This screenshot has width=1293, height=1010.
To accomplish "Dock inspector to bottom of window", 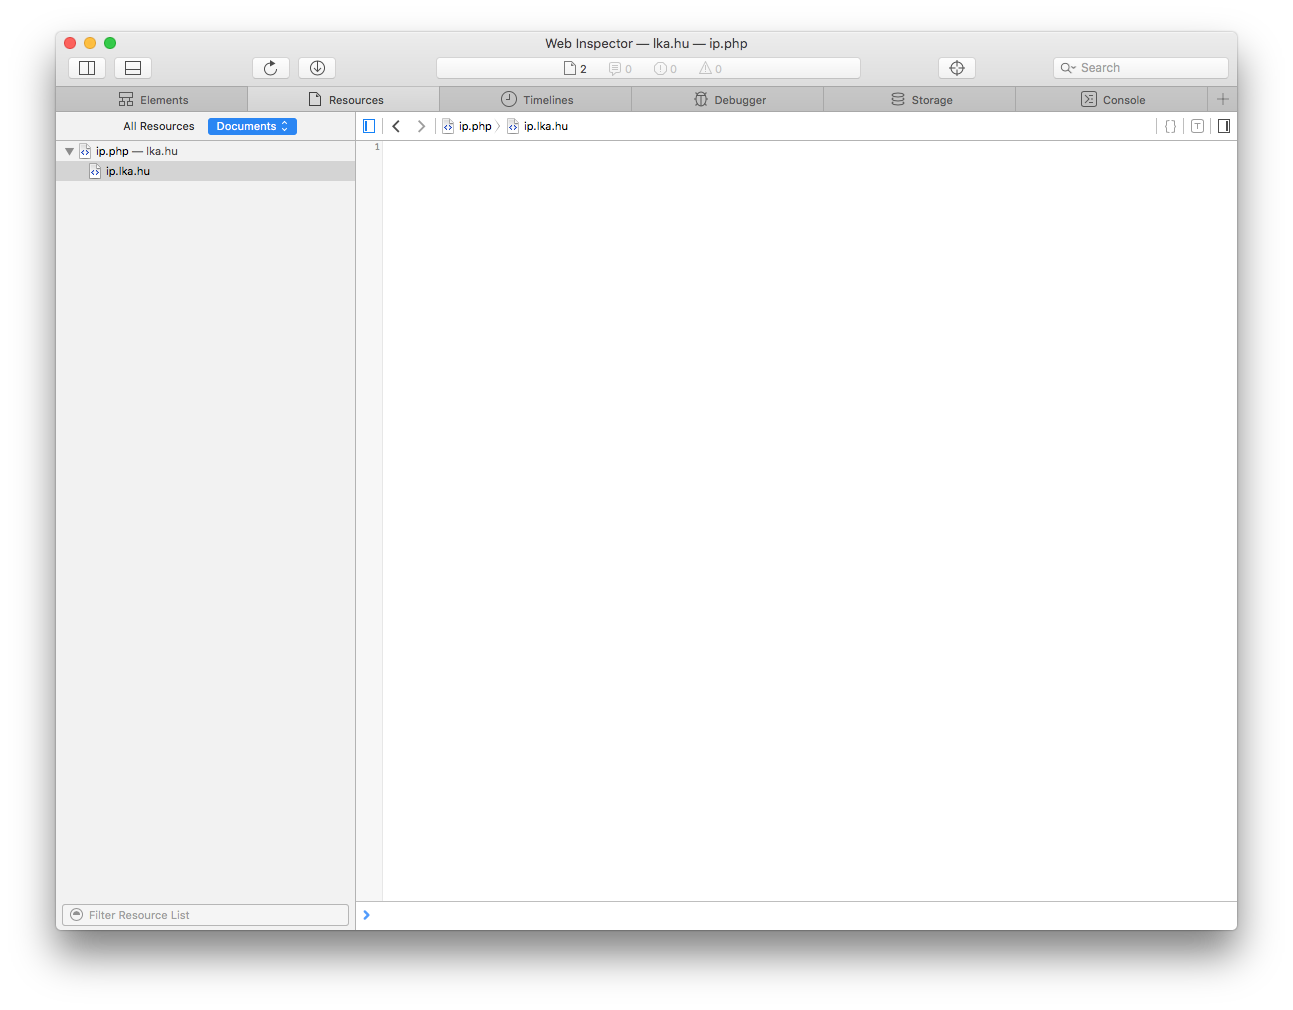I will (x=133, y=68).
